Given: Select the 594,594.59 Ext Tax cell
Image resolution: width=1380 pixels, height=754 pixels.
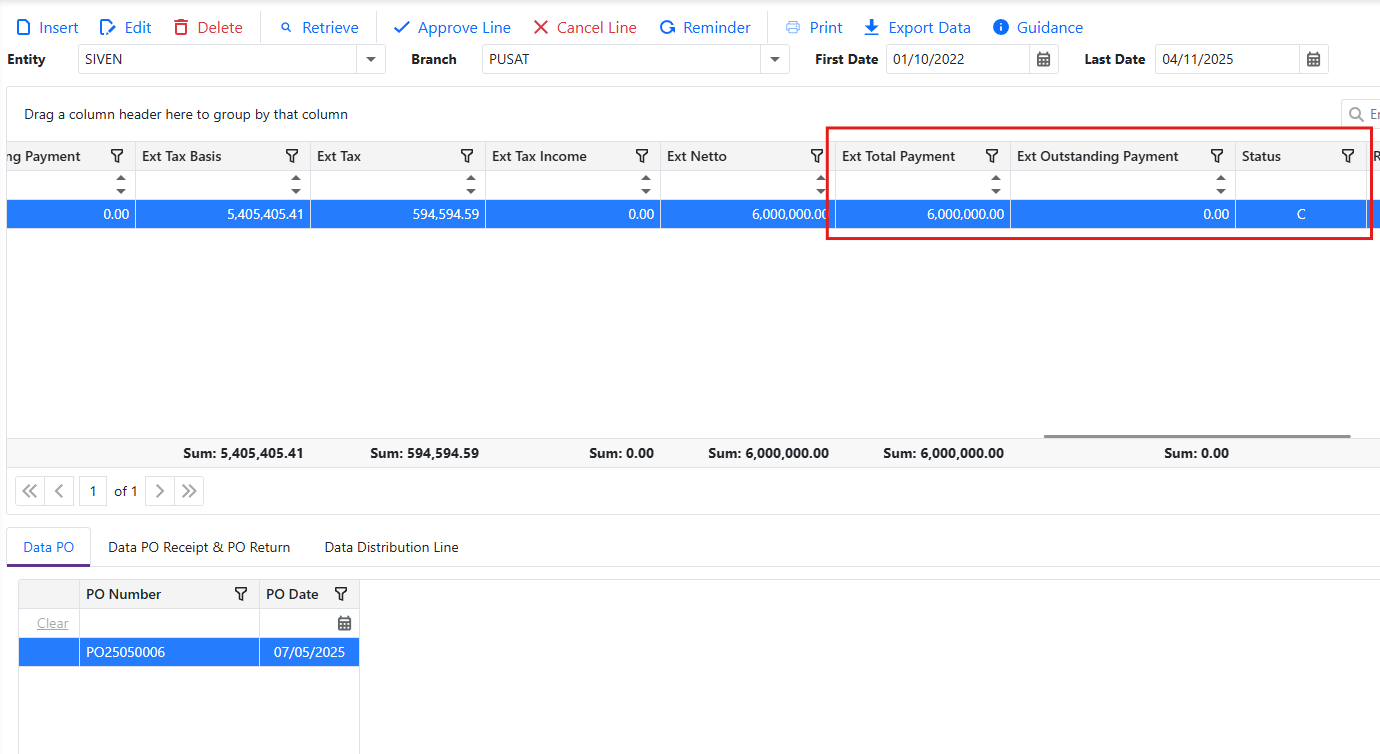Looking at the screenshot, I should pyautogui.click(x=398, y=214).
